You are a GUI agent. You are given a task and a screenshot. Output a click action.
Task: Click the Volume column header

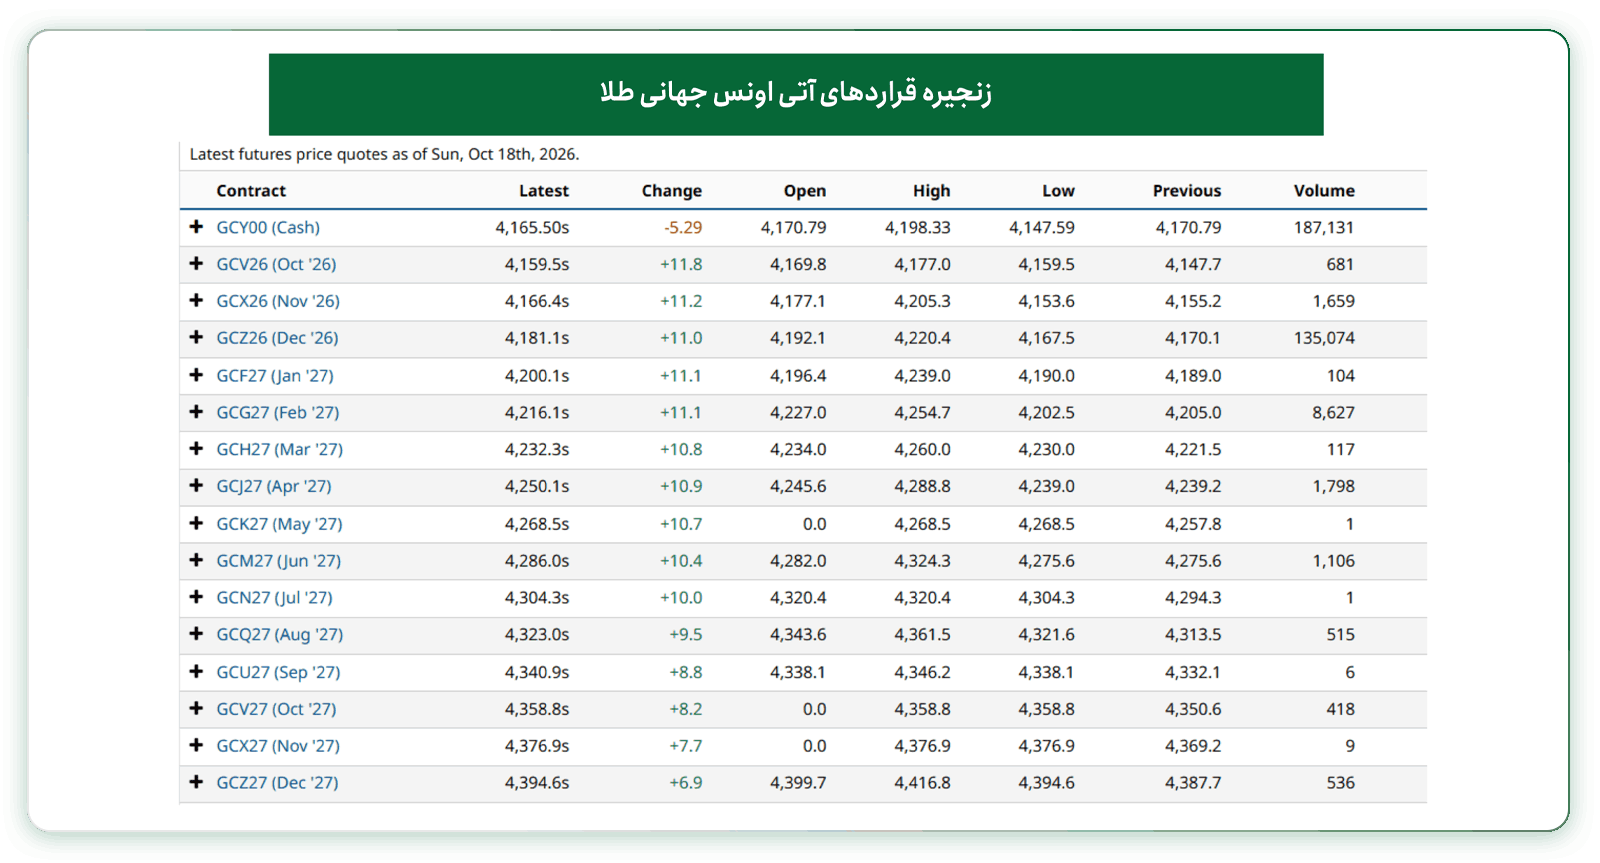pyautogui.click(x=1324, y=190)
